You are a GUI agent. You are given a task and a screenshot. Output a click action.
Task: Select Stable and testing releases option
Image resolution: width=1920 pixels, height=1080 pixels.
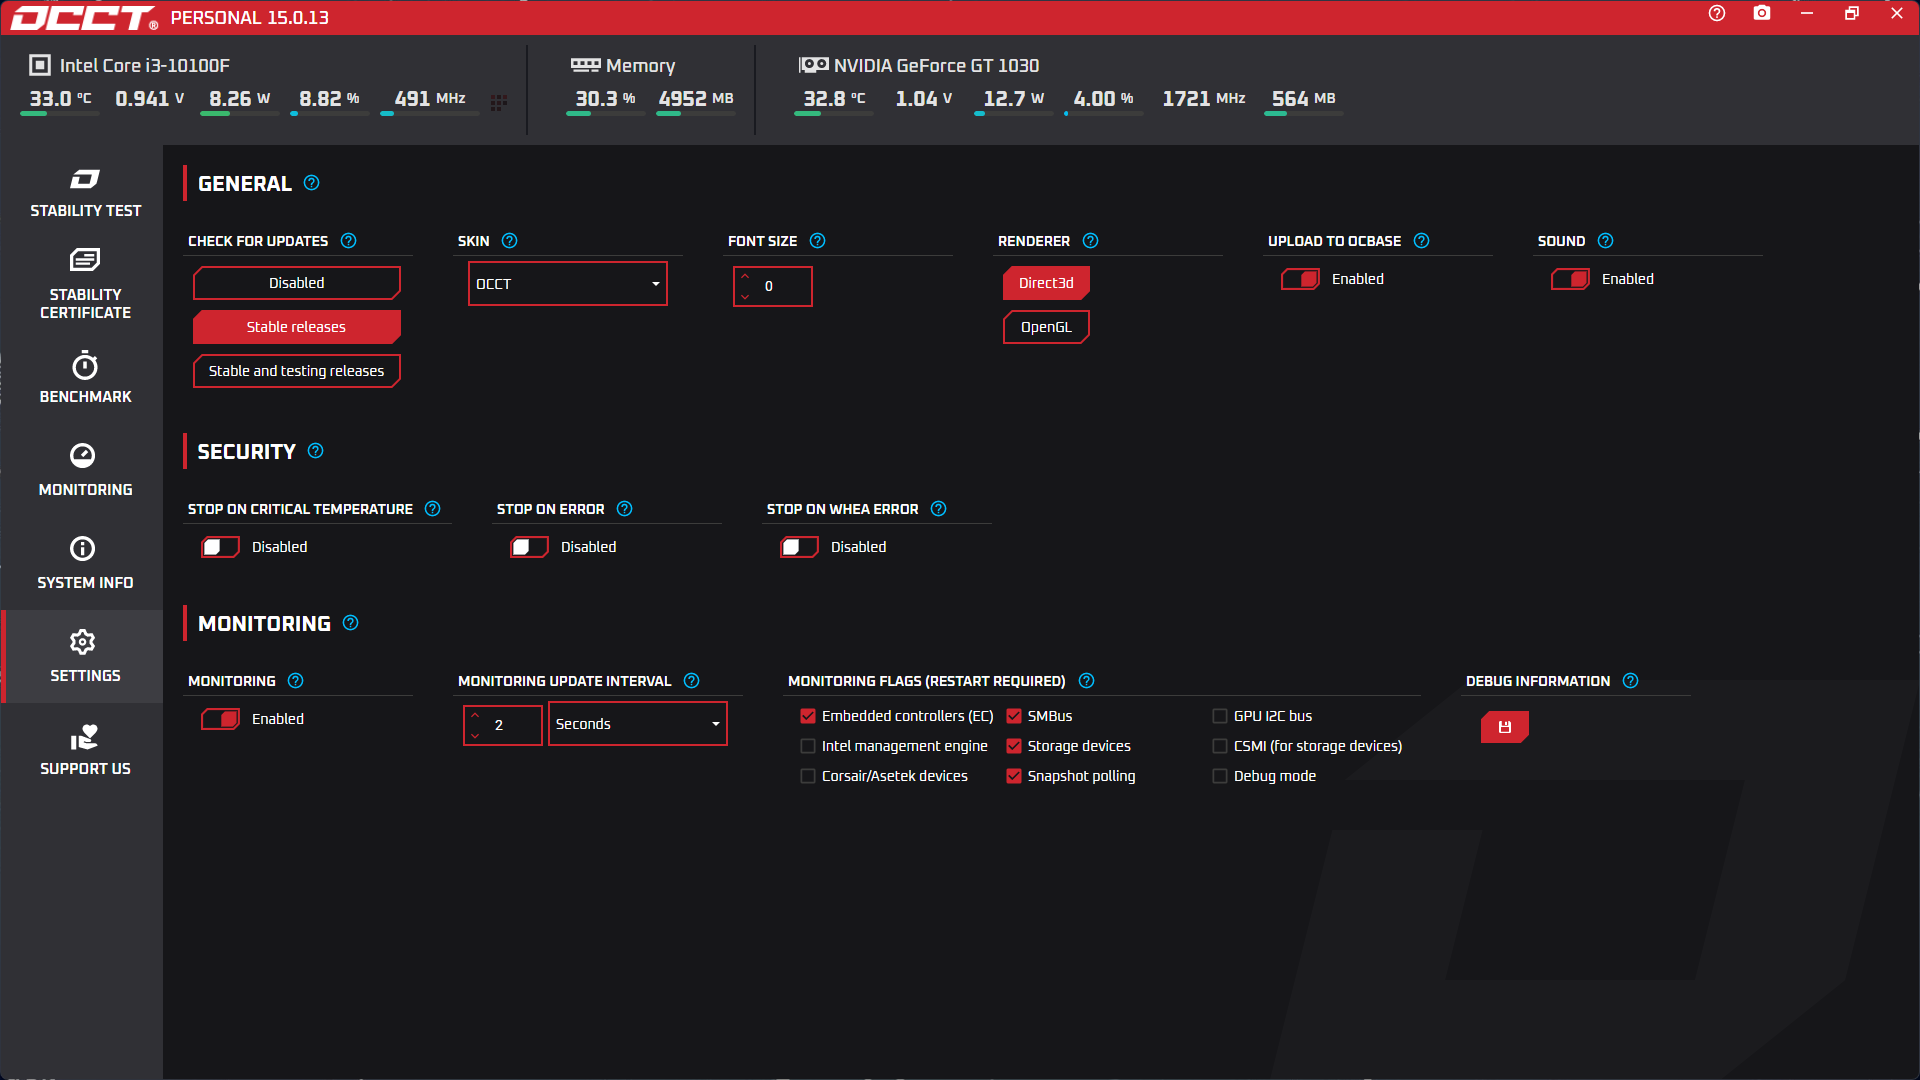click(x=296, y=371)
